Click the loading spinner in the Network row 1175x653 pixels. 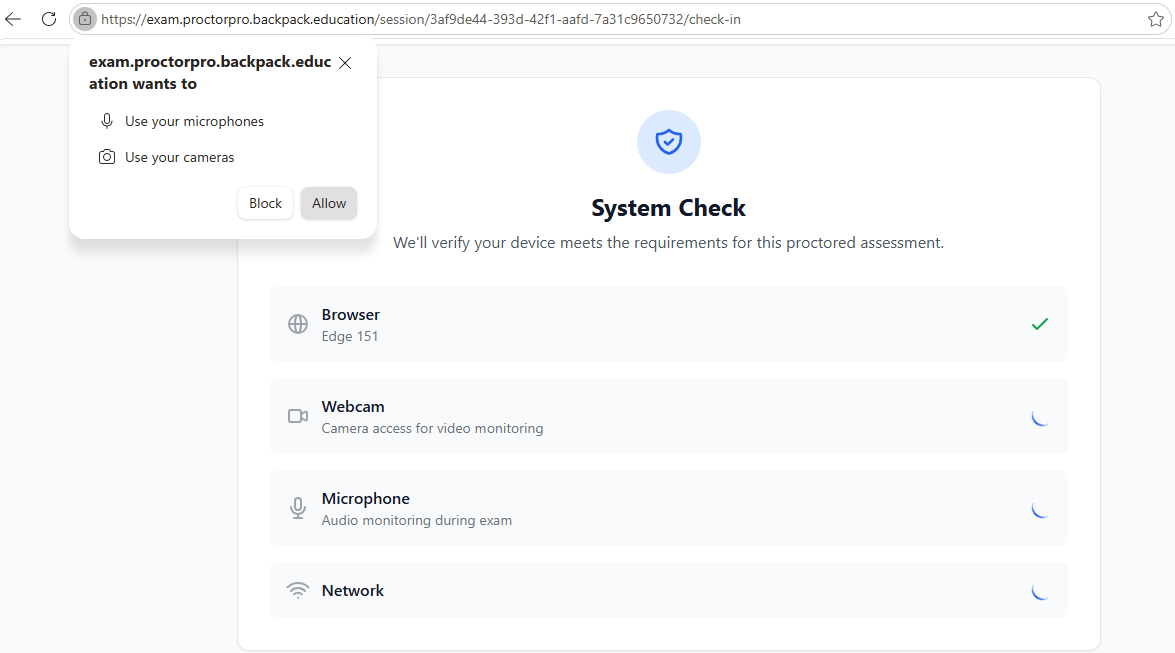(1039, 591)
